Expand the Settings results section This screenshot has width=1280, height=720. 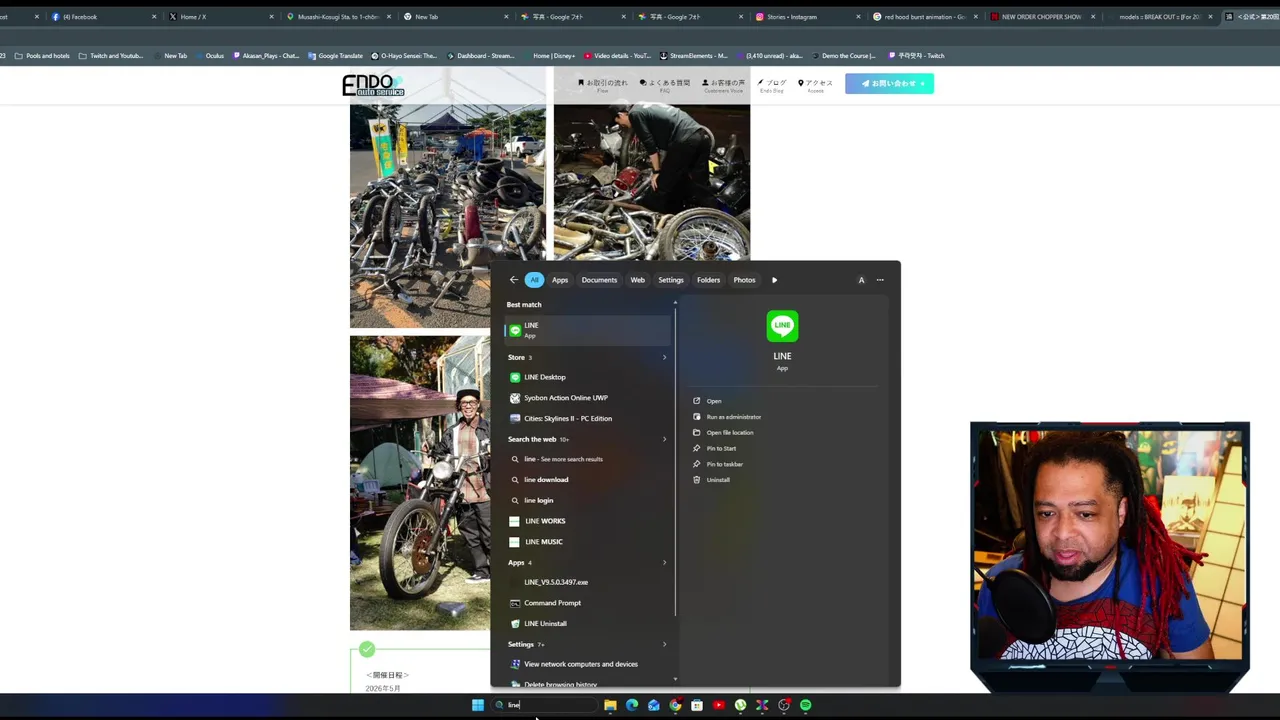click(x=664, y=644)
